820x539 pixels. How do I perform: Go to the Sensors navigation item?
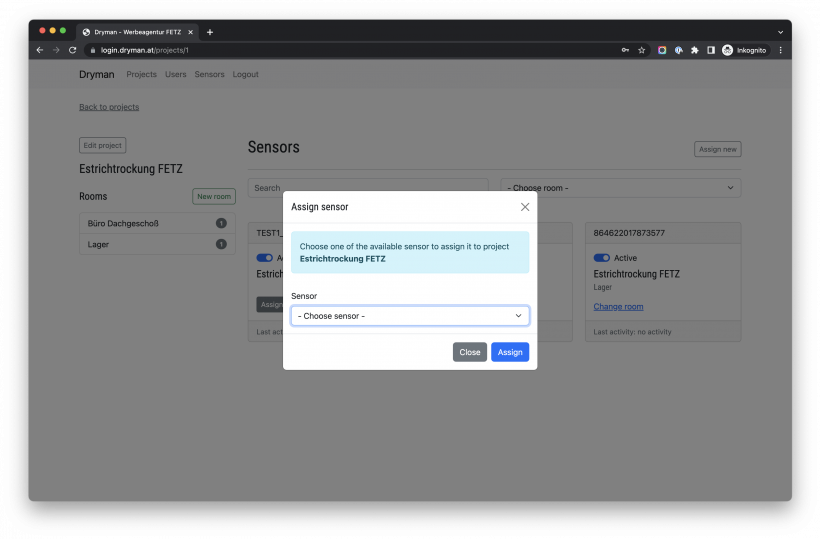(x=209, y=74)
